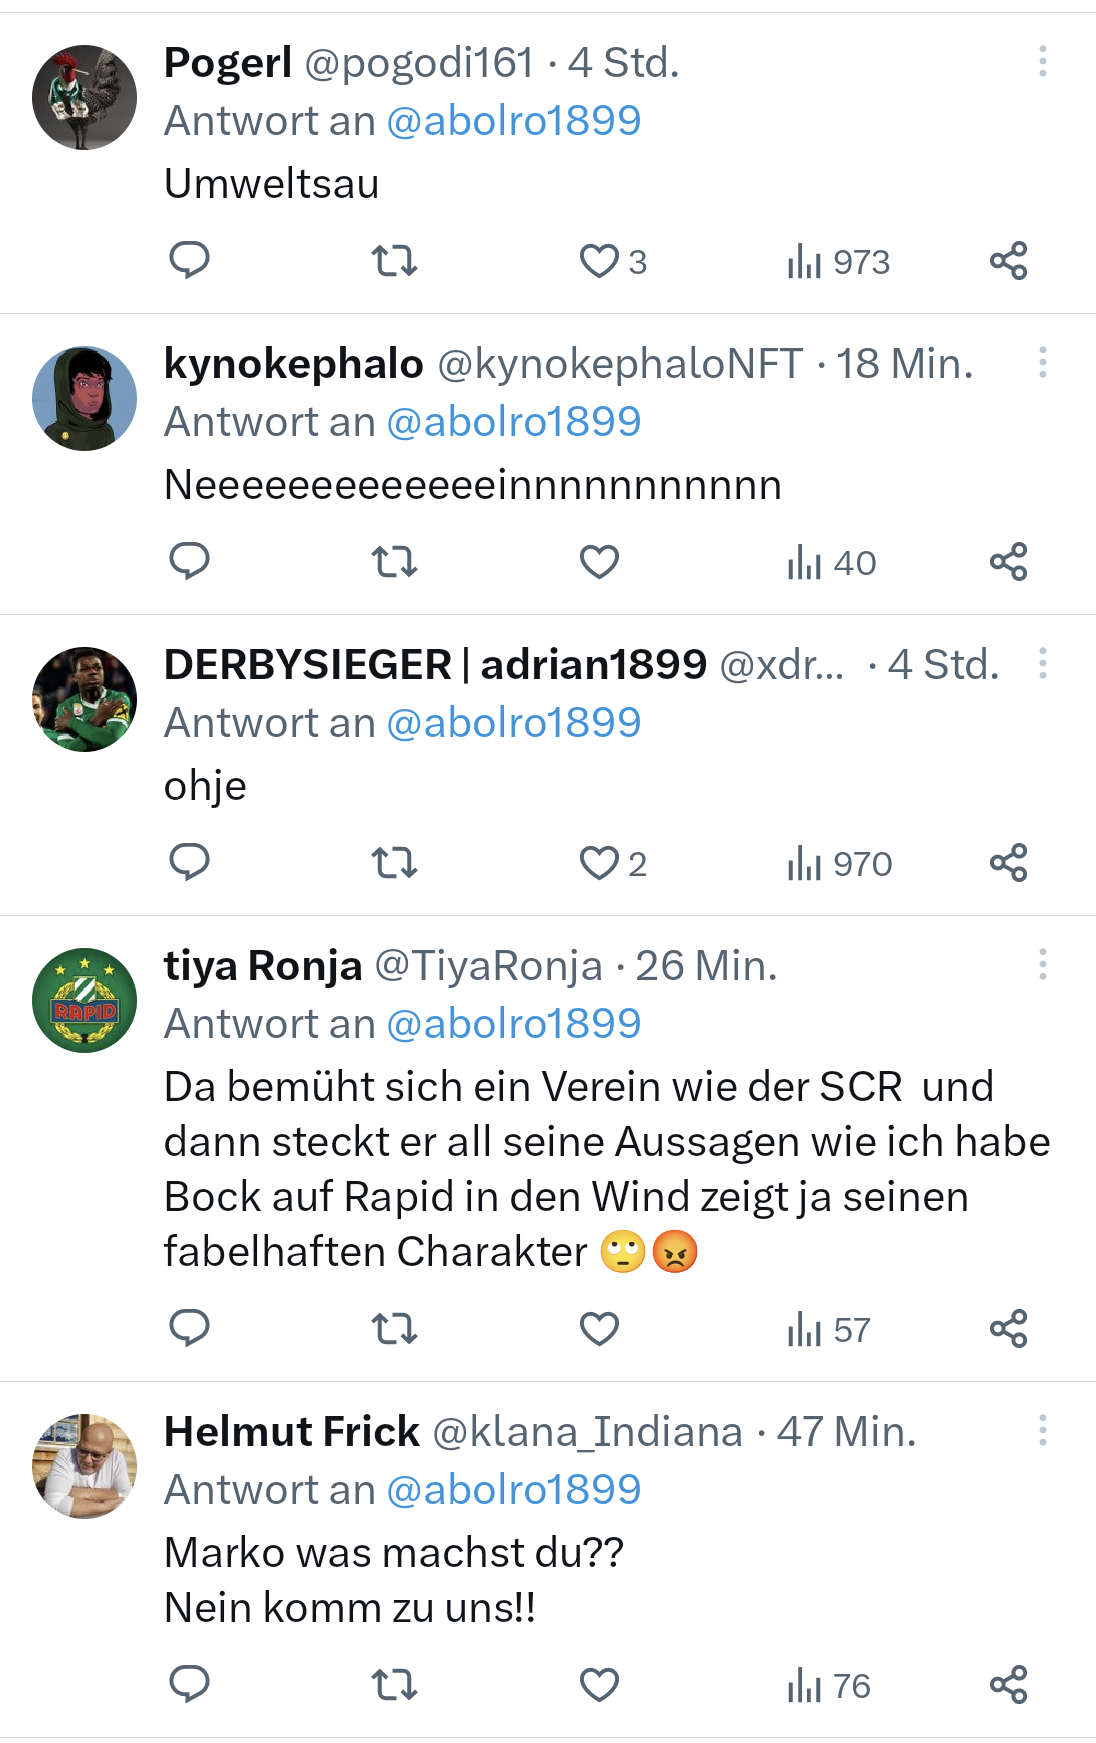Toggle like on DERBYSIEGER's "ohje" tweet
1096x1743 pixels.
(600, 863)
